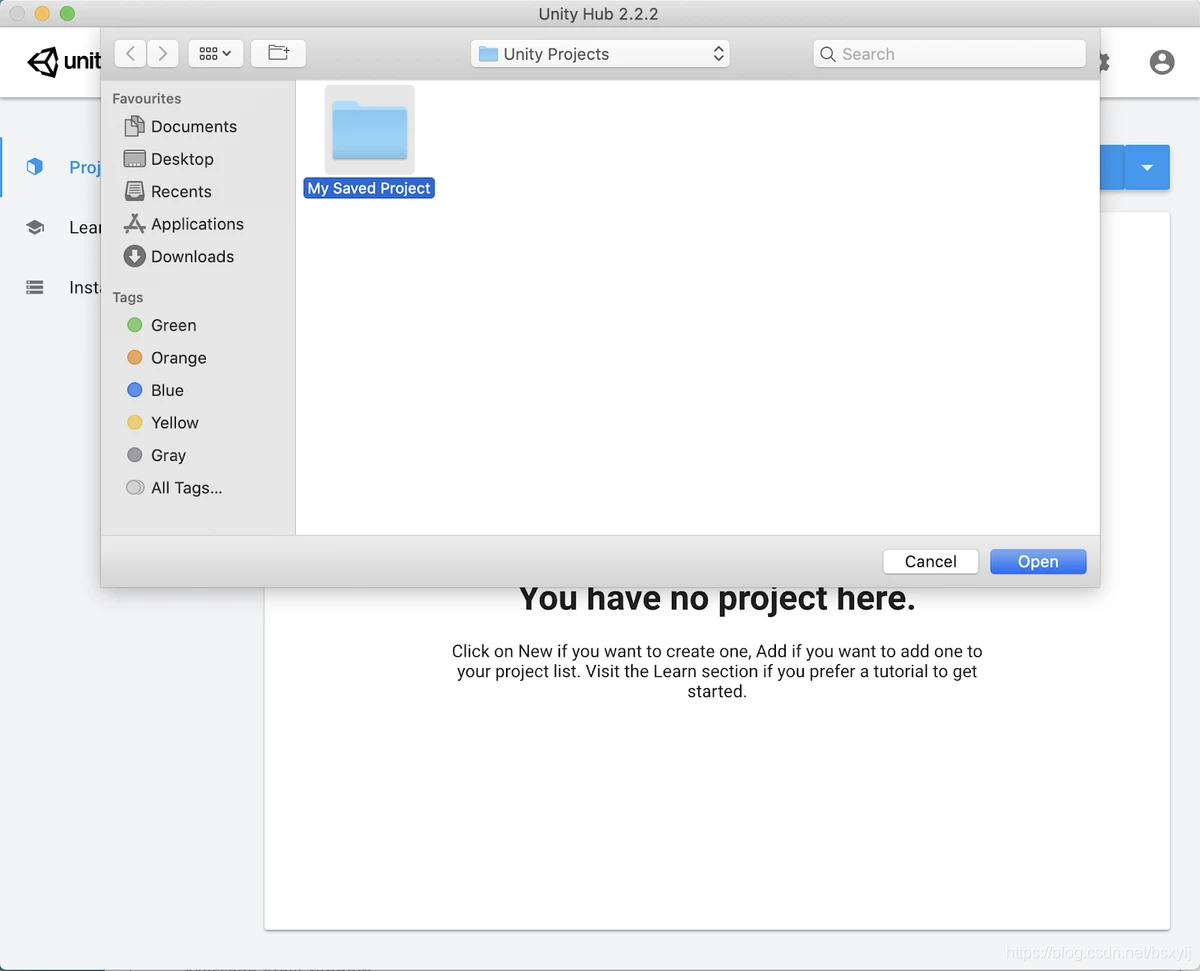Viewport: 1200px width, 971px height.
Task: Select the My Saved Project folder icon
Action: [370, 130]
